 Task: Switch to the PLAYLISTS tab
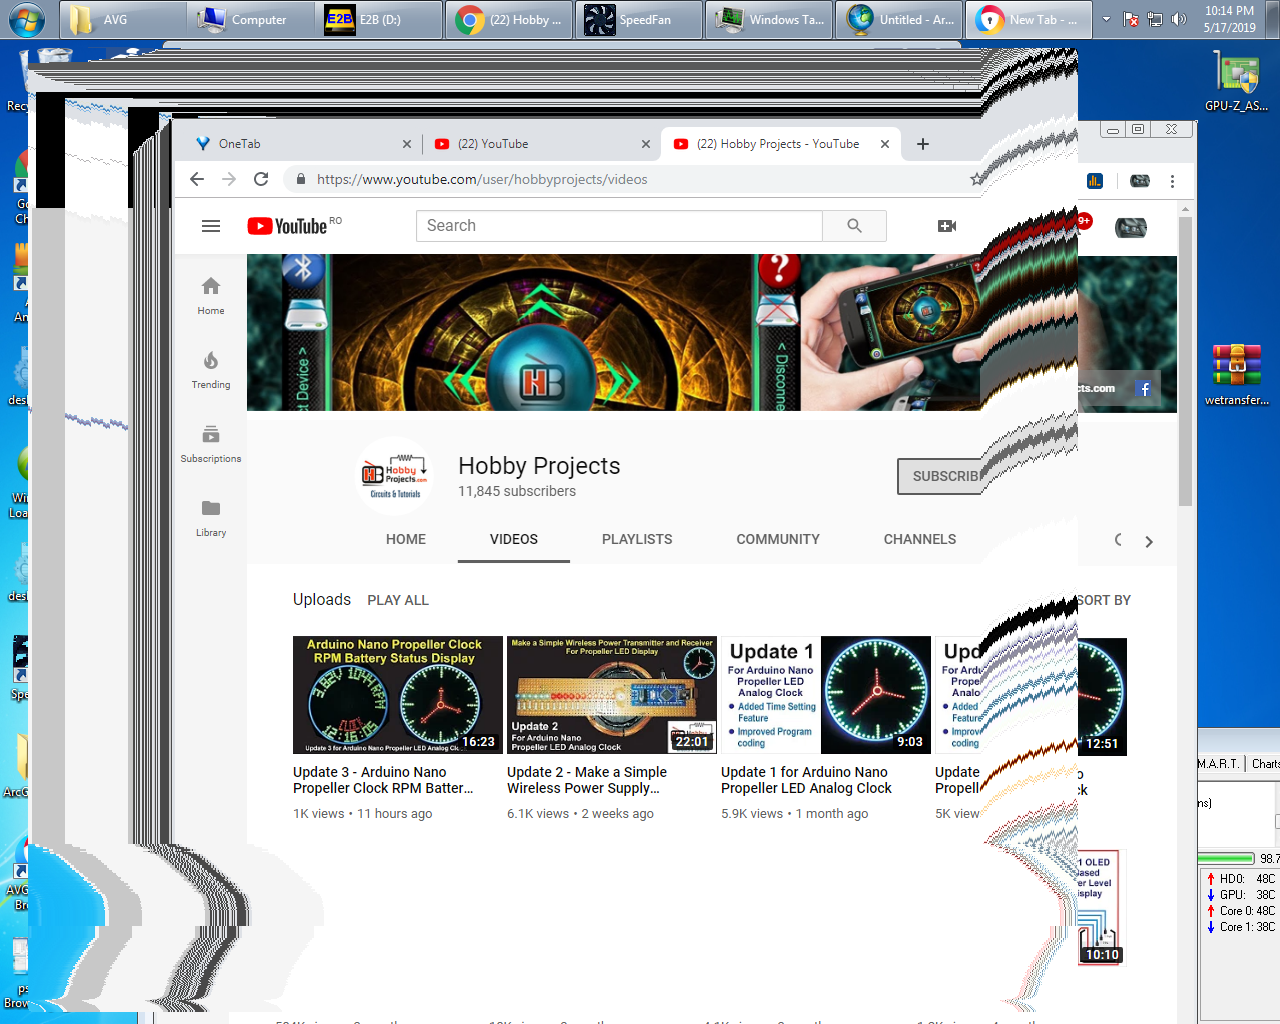[637, 539]
